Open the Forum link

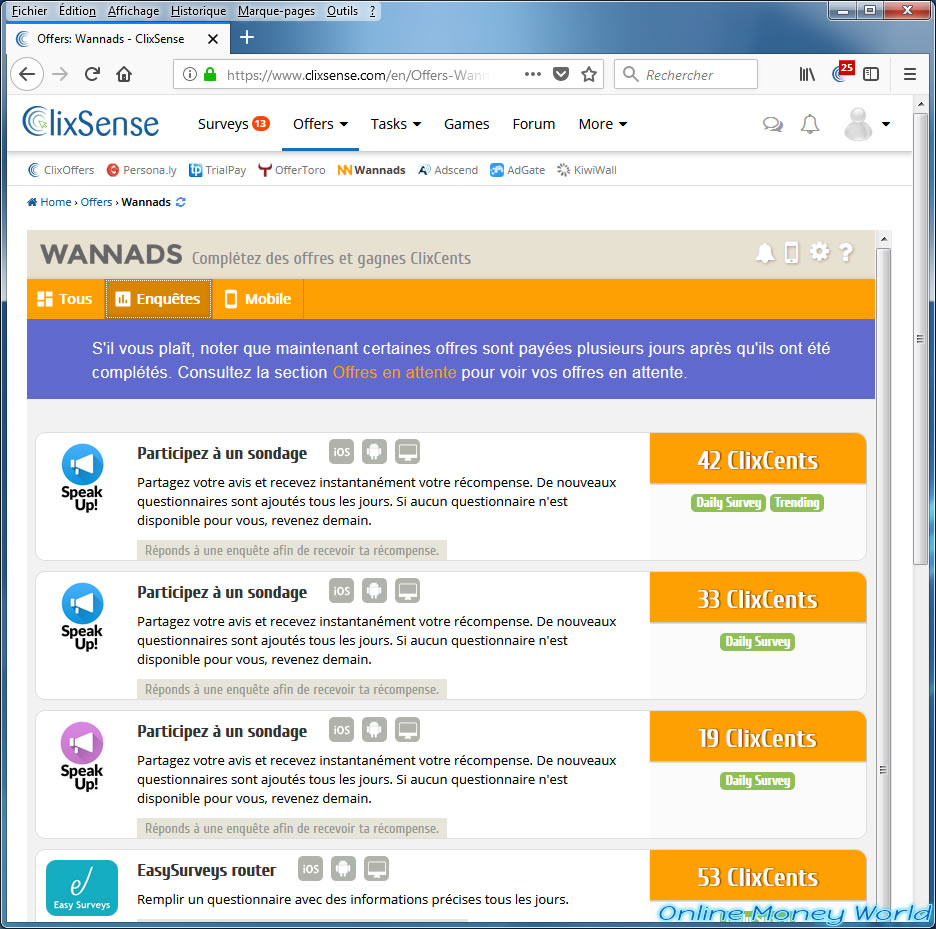(x=534, y=124)
